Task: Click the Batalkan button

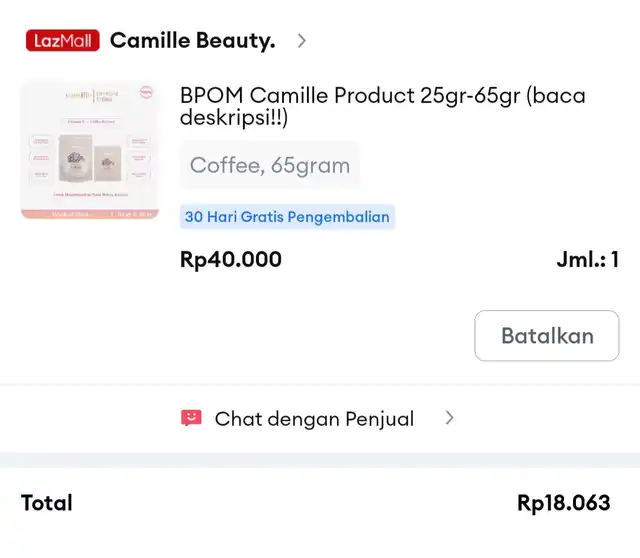Action: [547, 336]
